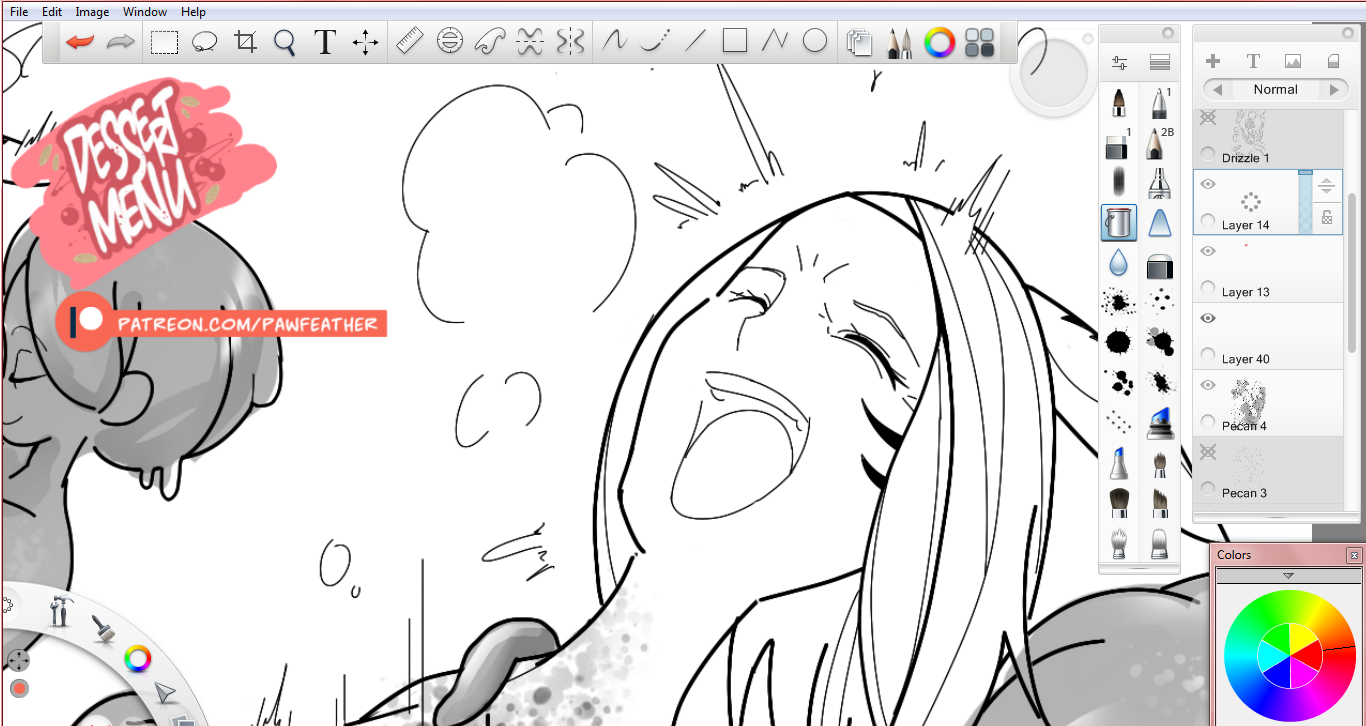Open the Image menu
The width and height of the screenshot is (1366, 726).
(x=92, y=12)
